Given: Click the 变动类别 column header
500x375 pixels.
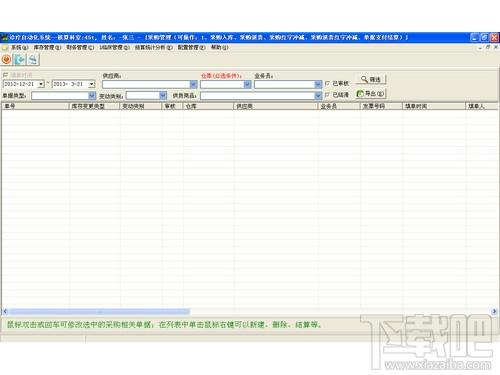Looking at the screenshot, I should coord(140,106).
